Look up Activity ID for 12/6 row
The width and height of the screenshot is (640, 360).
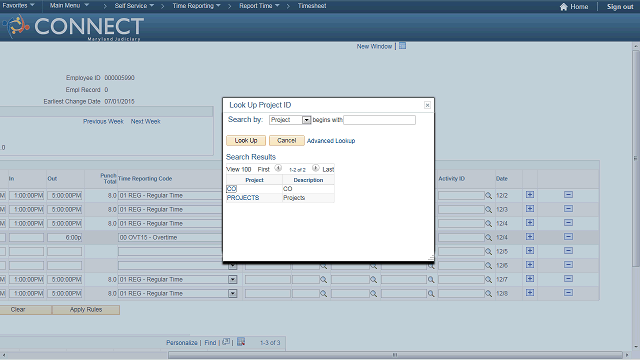[488, 266]
